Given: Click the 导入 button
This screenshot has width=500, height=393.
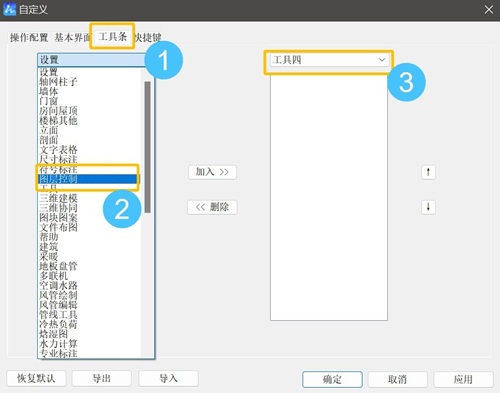Looking at the screenshot, I should pyautogui.click(x=168, y=379).
